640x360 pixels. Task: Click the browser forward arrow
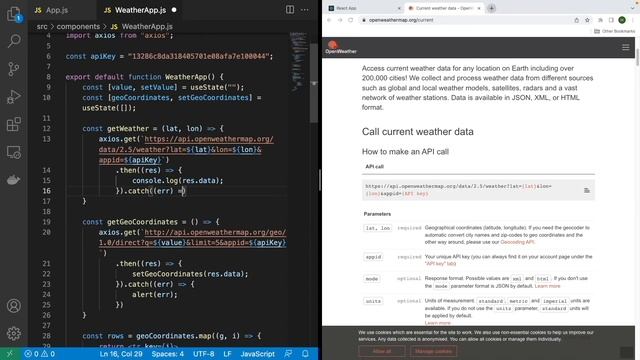coord(340,20)
